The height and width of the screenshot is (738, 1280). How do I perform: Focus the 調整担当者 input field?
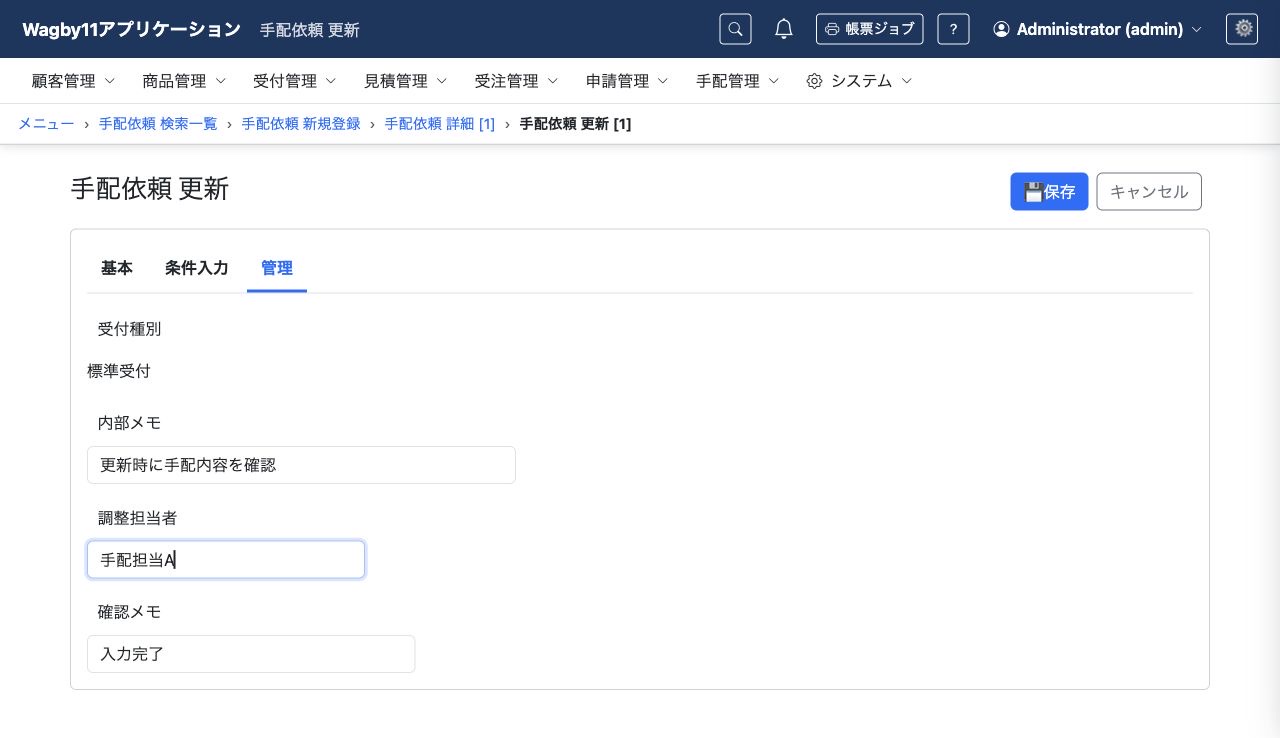226,560
